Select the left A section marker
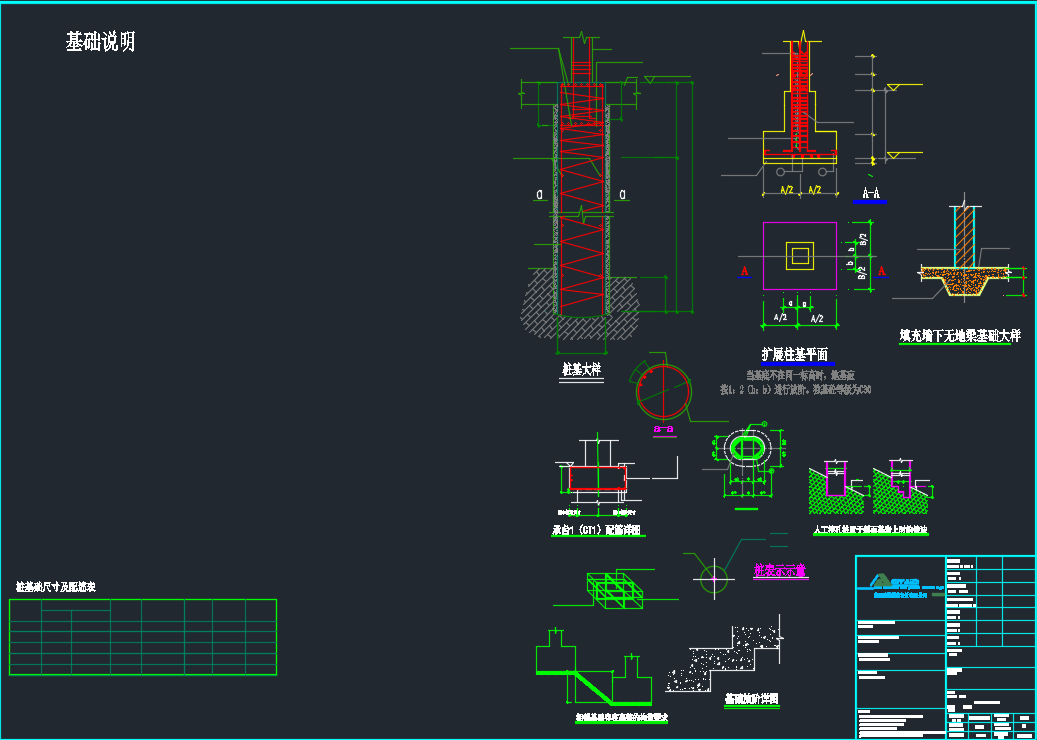The width and height of the screenshot is (1037, 740). [745, 272]
